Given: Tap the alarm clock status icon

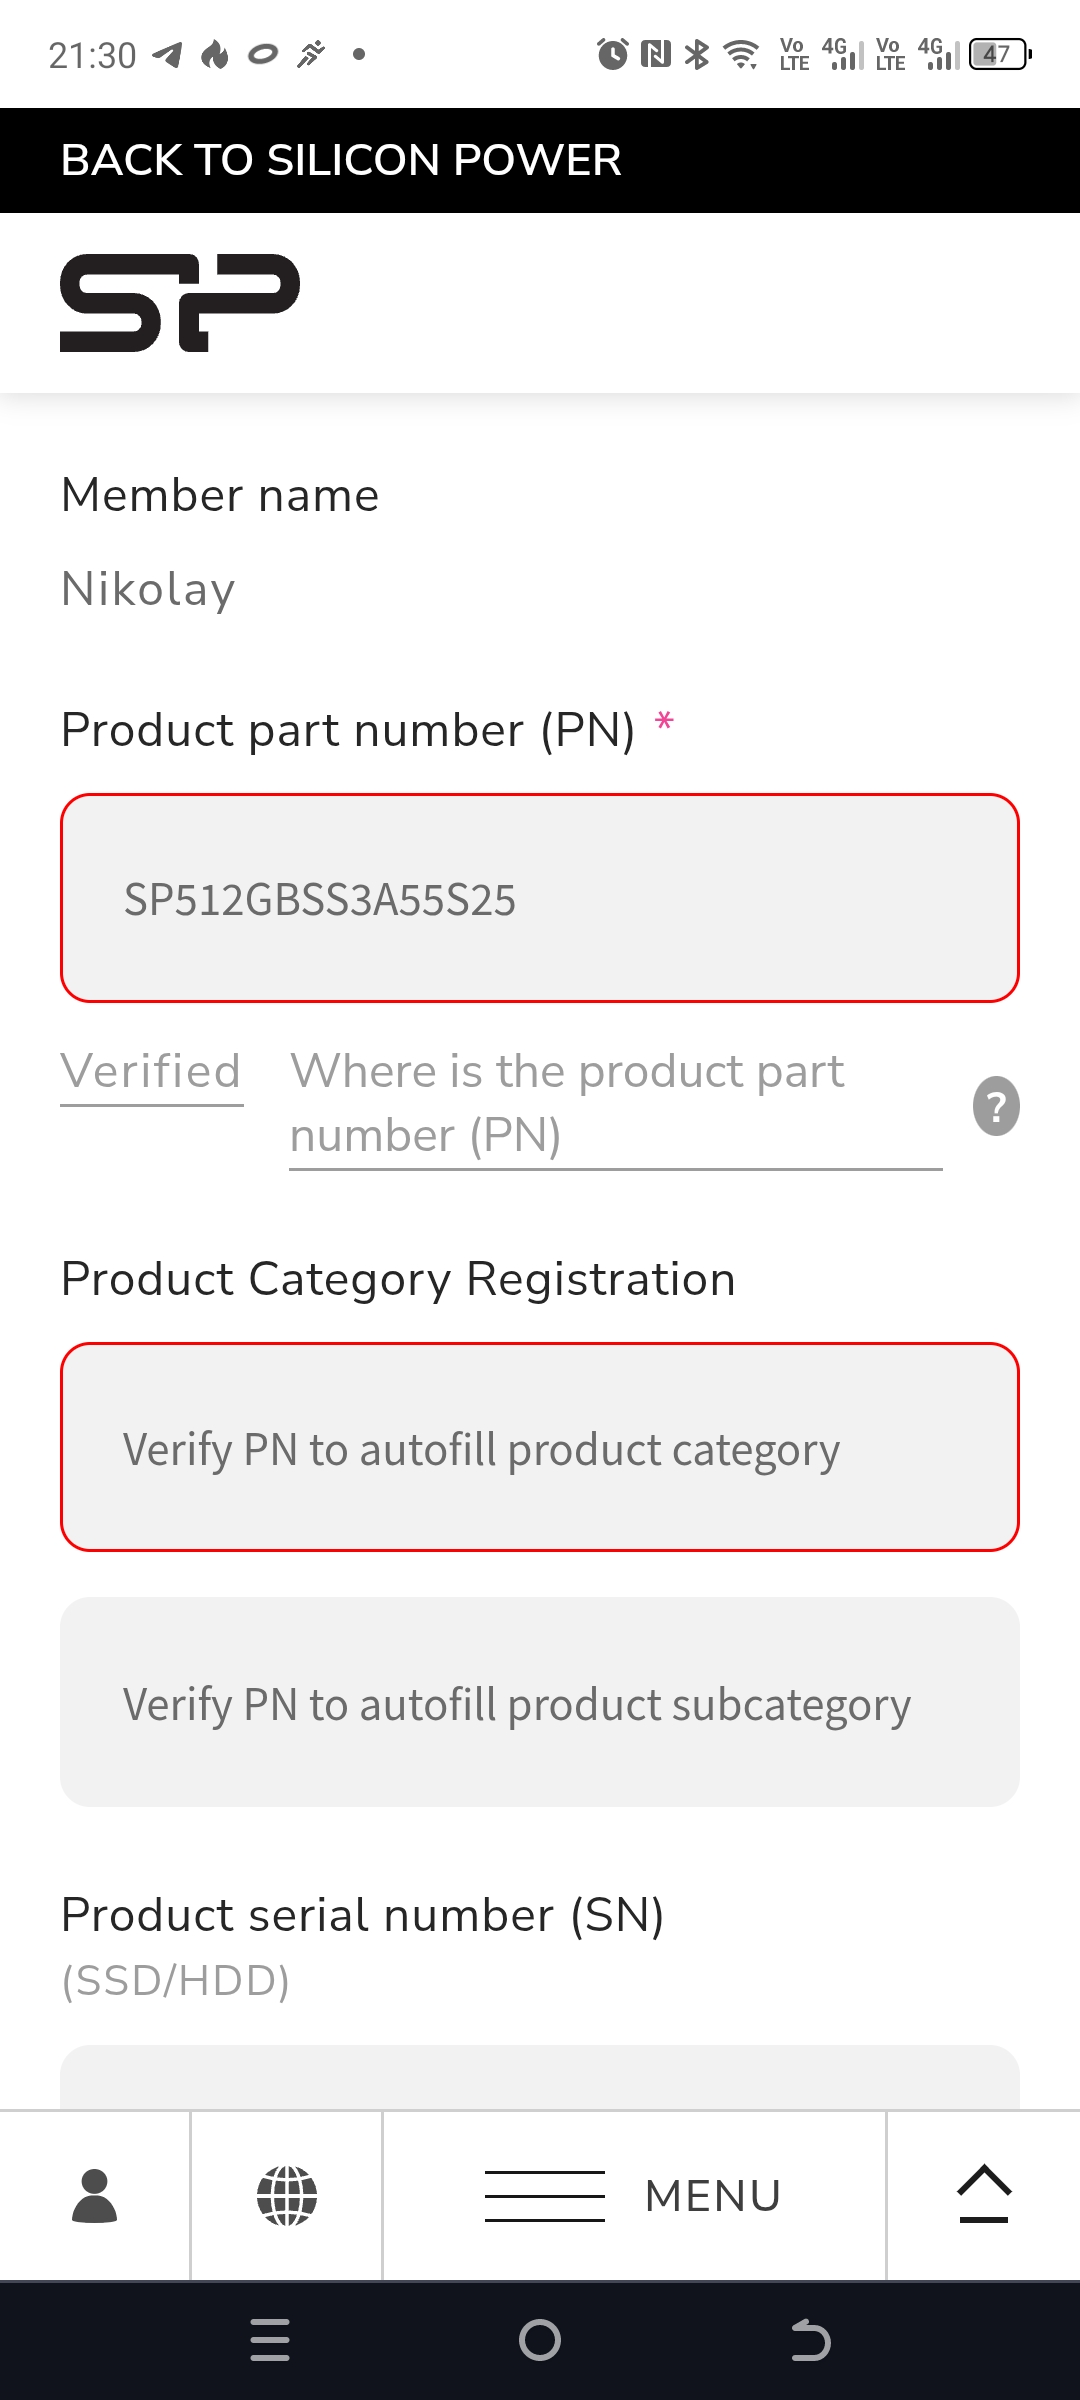Looking at the screenshot, I should pyautogui.click(x=612, y=54).
